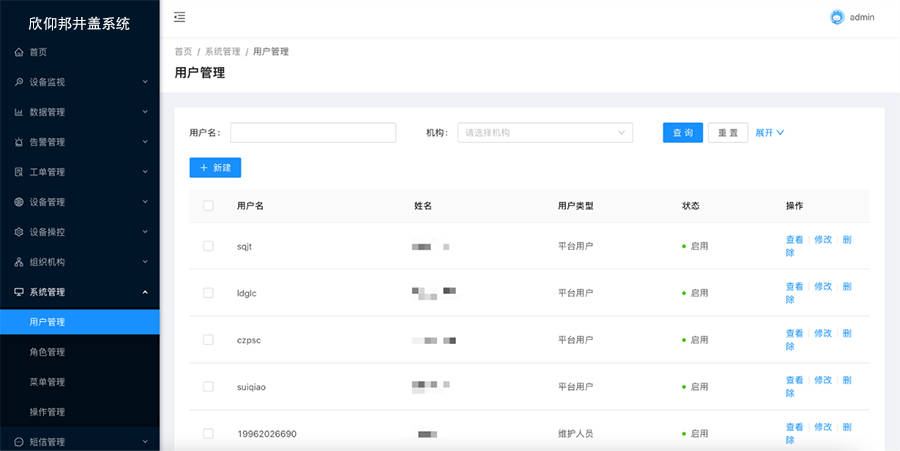Go to 菜单管理 in the sidebar

[47, 382]
